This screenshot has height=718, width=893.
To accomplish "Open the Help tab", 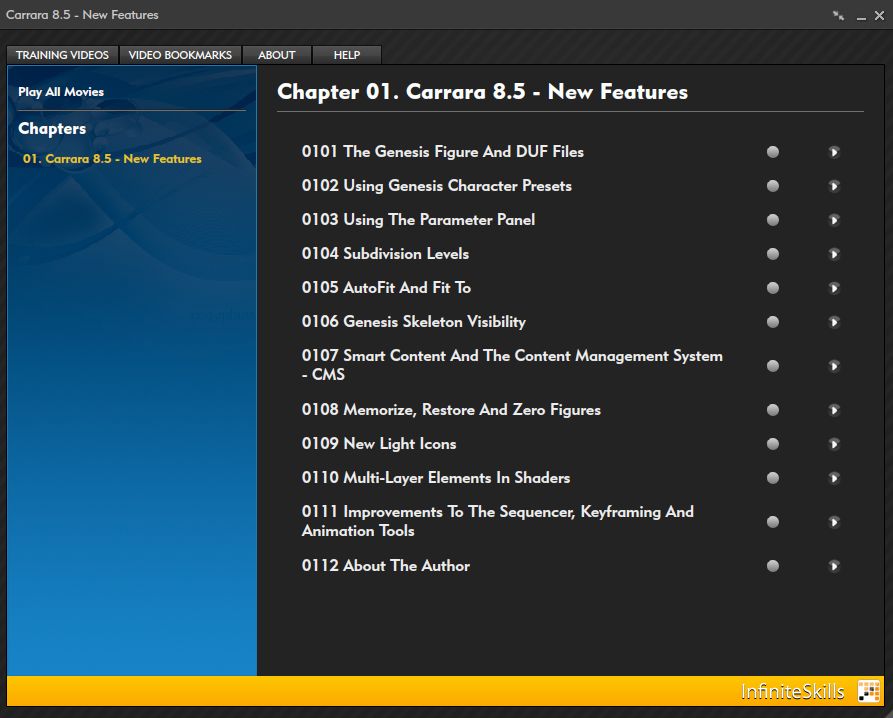I will (x=347, y=55).
